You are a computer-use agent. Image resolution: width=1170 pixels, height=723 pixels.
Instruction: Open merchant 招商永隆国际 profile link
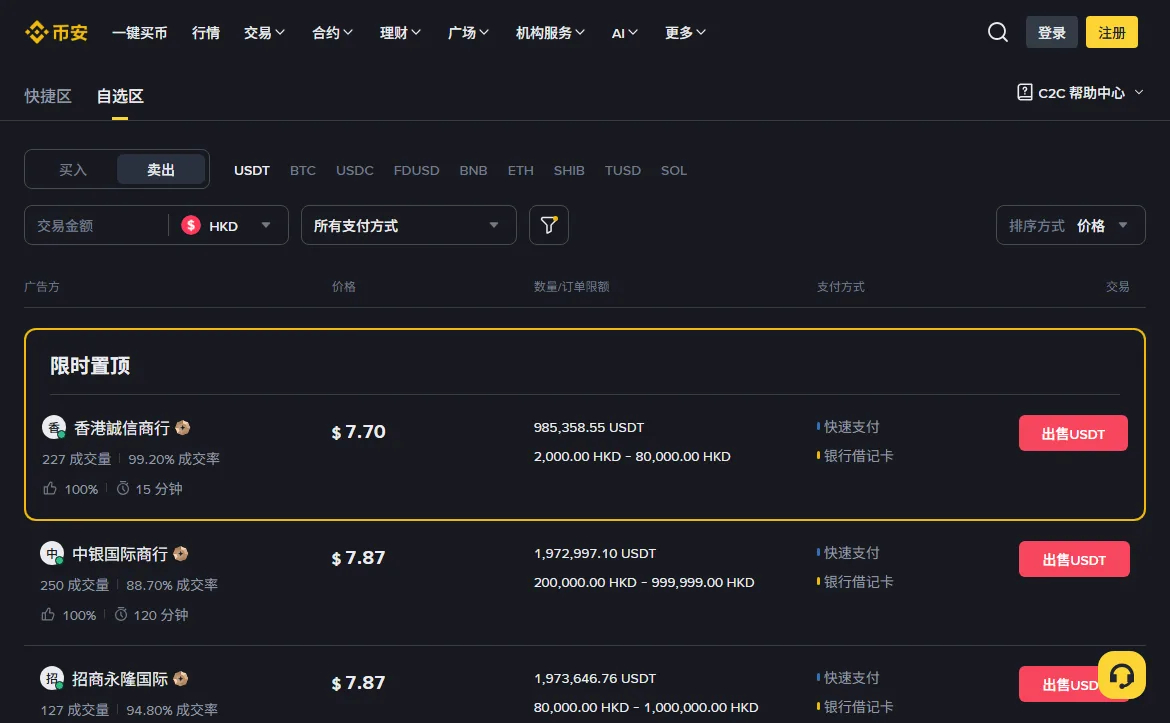[119, 678]
